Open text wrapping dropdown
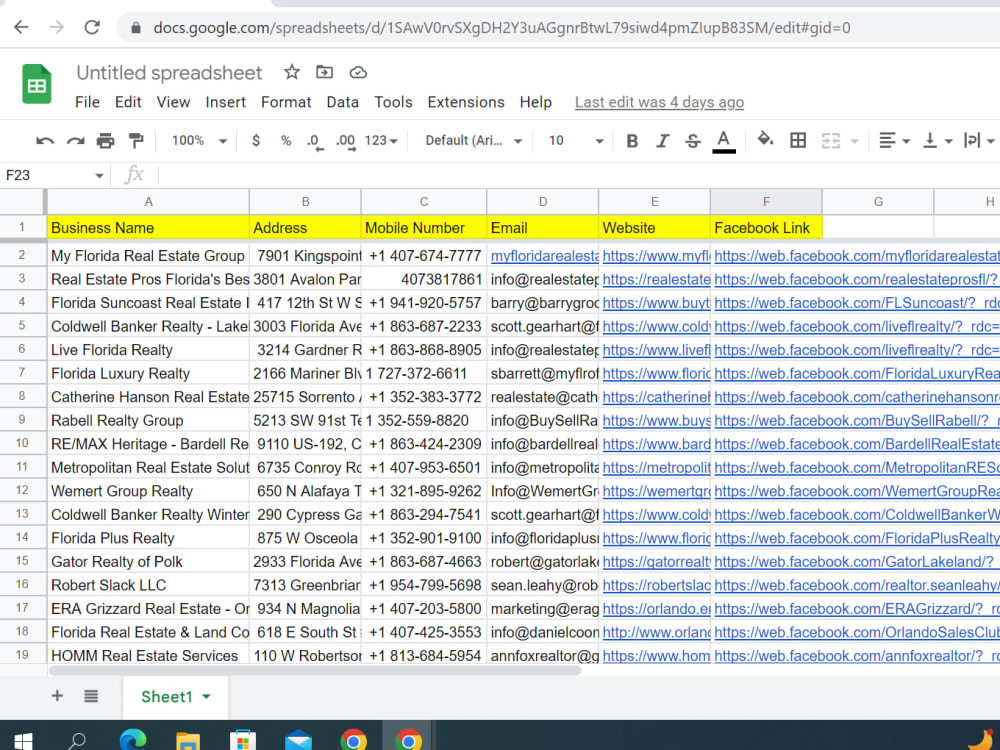 pos(978,140)
